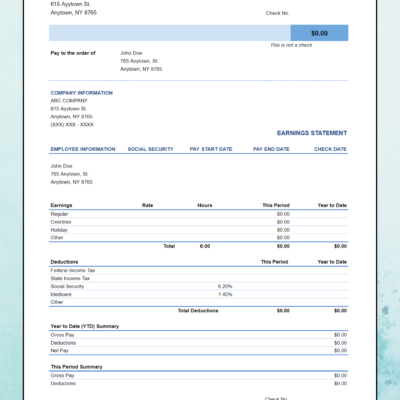Click the 'Total Deductions' label
The height and width of the screenshot is (400, 400).
(198, 311)
